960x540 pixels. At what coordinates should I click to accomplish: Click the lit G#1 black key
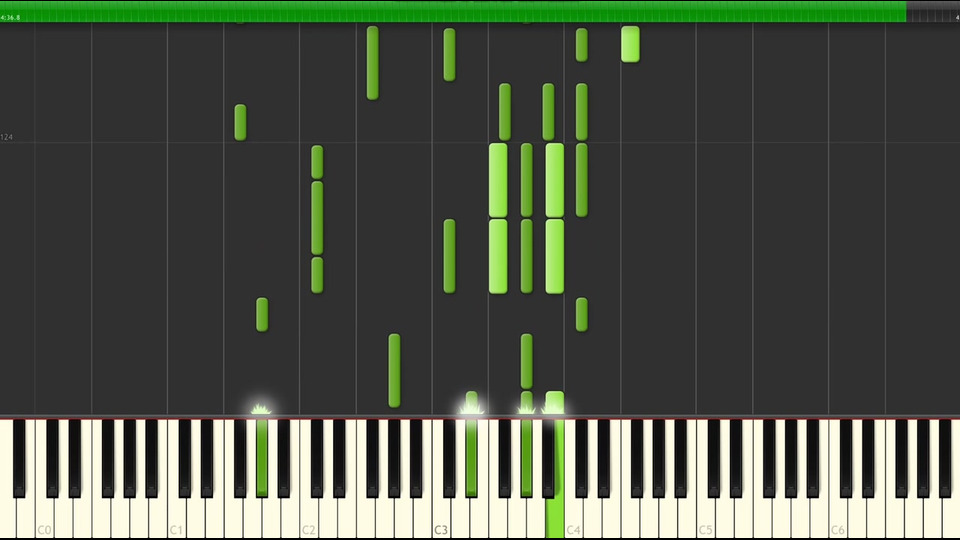pos(262,458)
